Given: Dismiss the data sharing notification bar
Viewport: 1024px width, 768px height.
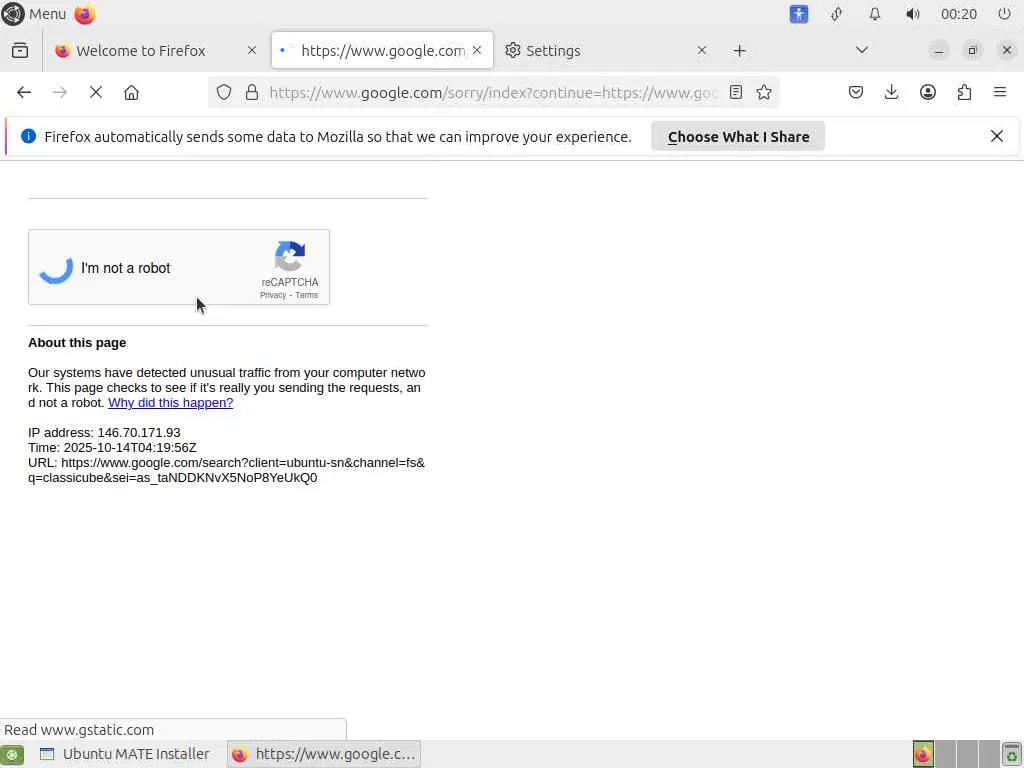Looking at the screenshot, I should pos(997,136).
